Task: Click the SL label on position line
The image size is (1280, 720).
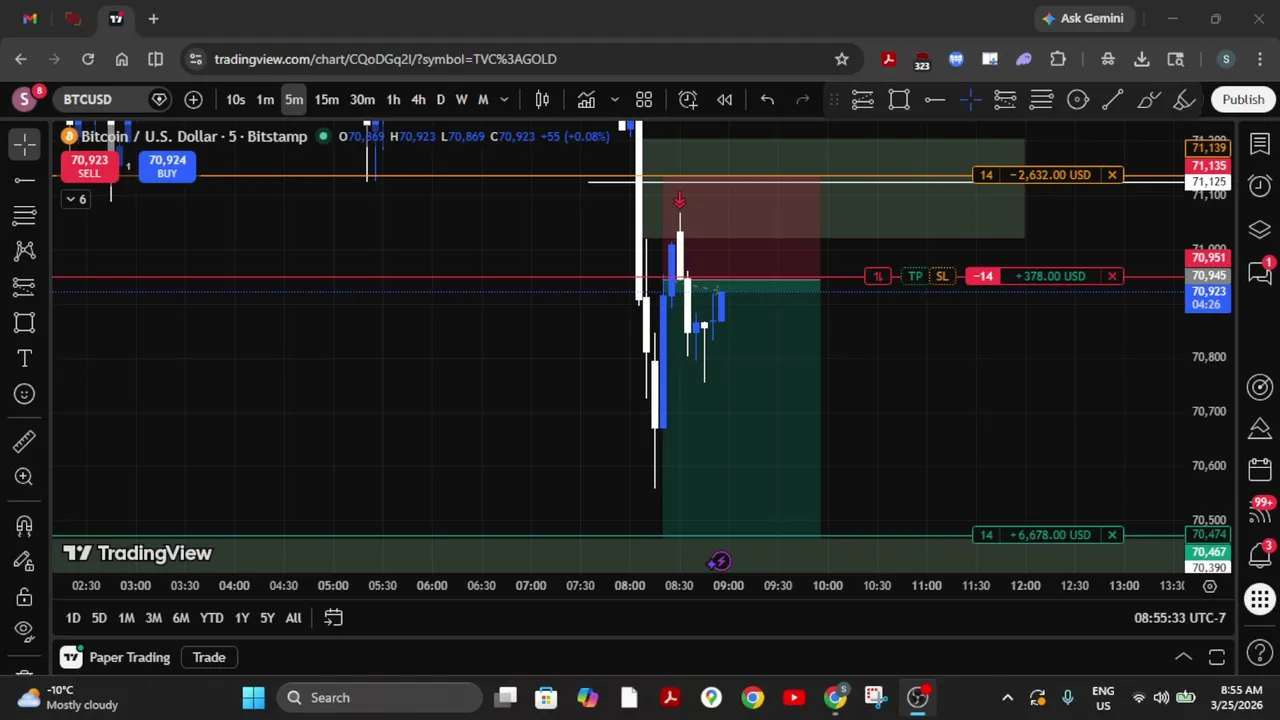Action: (x=942, y=276)
